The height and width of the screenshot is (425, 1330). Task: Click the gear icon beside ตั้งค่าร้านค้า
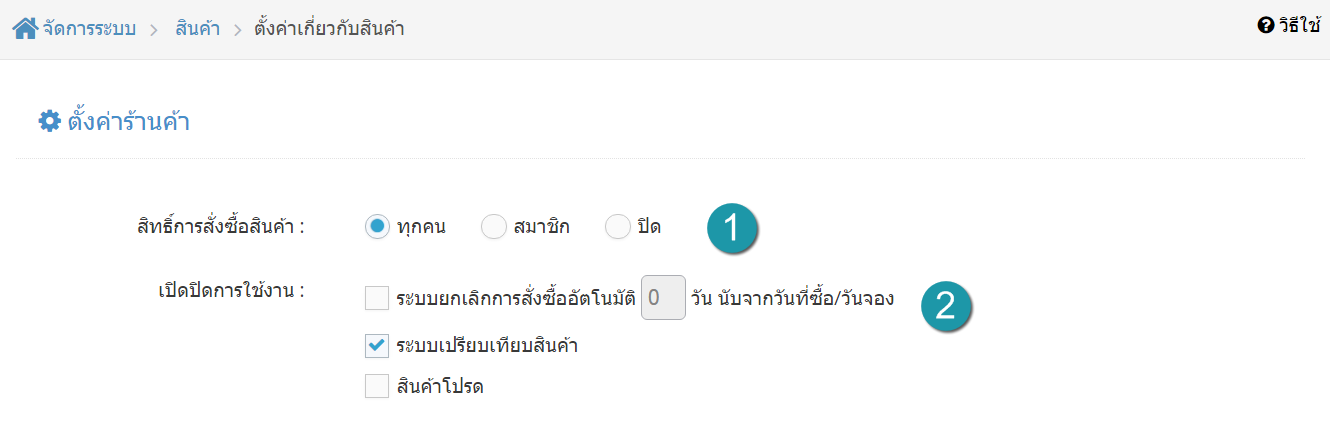(x=49, y=122)
